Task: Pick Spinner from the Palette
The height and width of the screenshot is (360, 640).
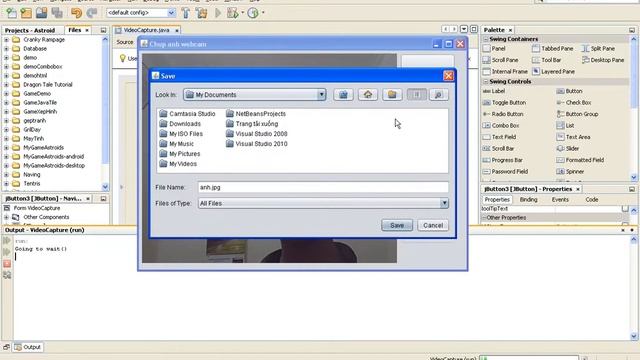Action: point(570,171)
